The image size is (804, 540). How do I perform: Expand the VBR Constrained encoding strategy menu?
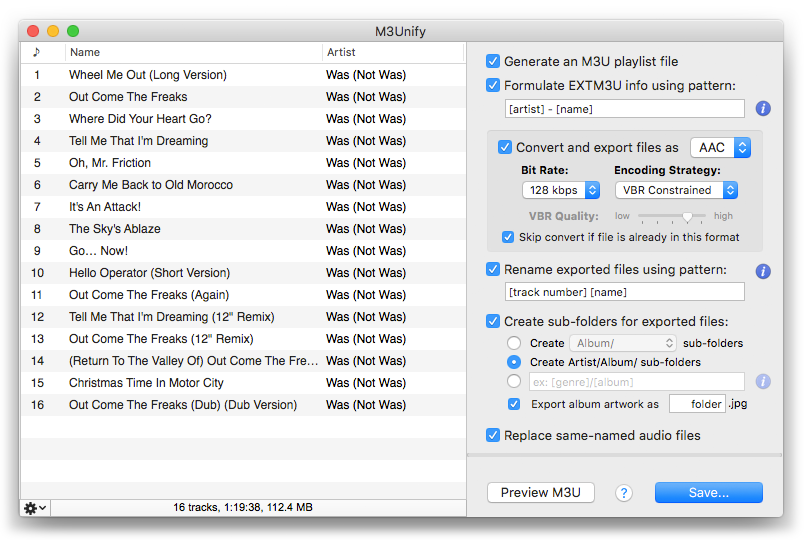coord(676,190)
